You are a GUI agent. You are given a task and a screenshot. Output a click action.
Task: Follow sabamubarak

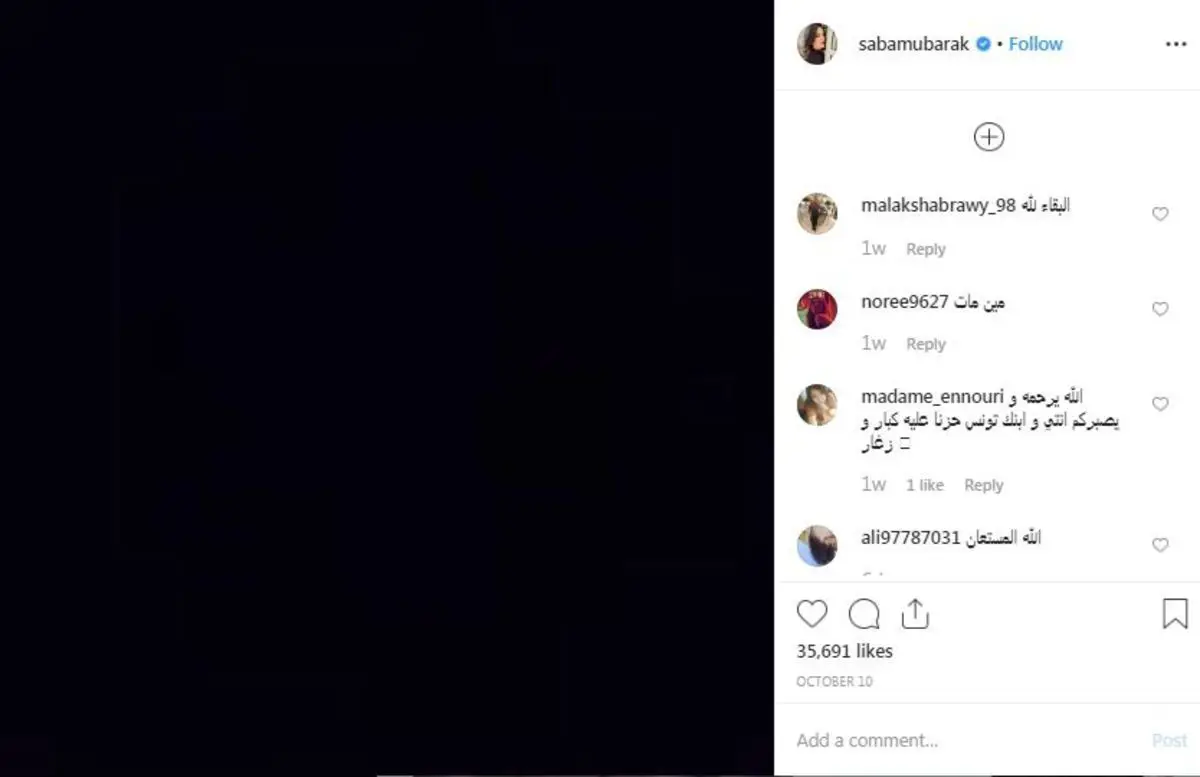(x=1035, y=44)
